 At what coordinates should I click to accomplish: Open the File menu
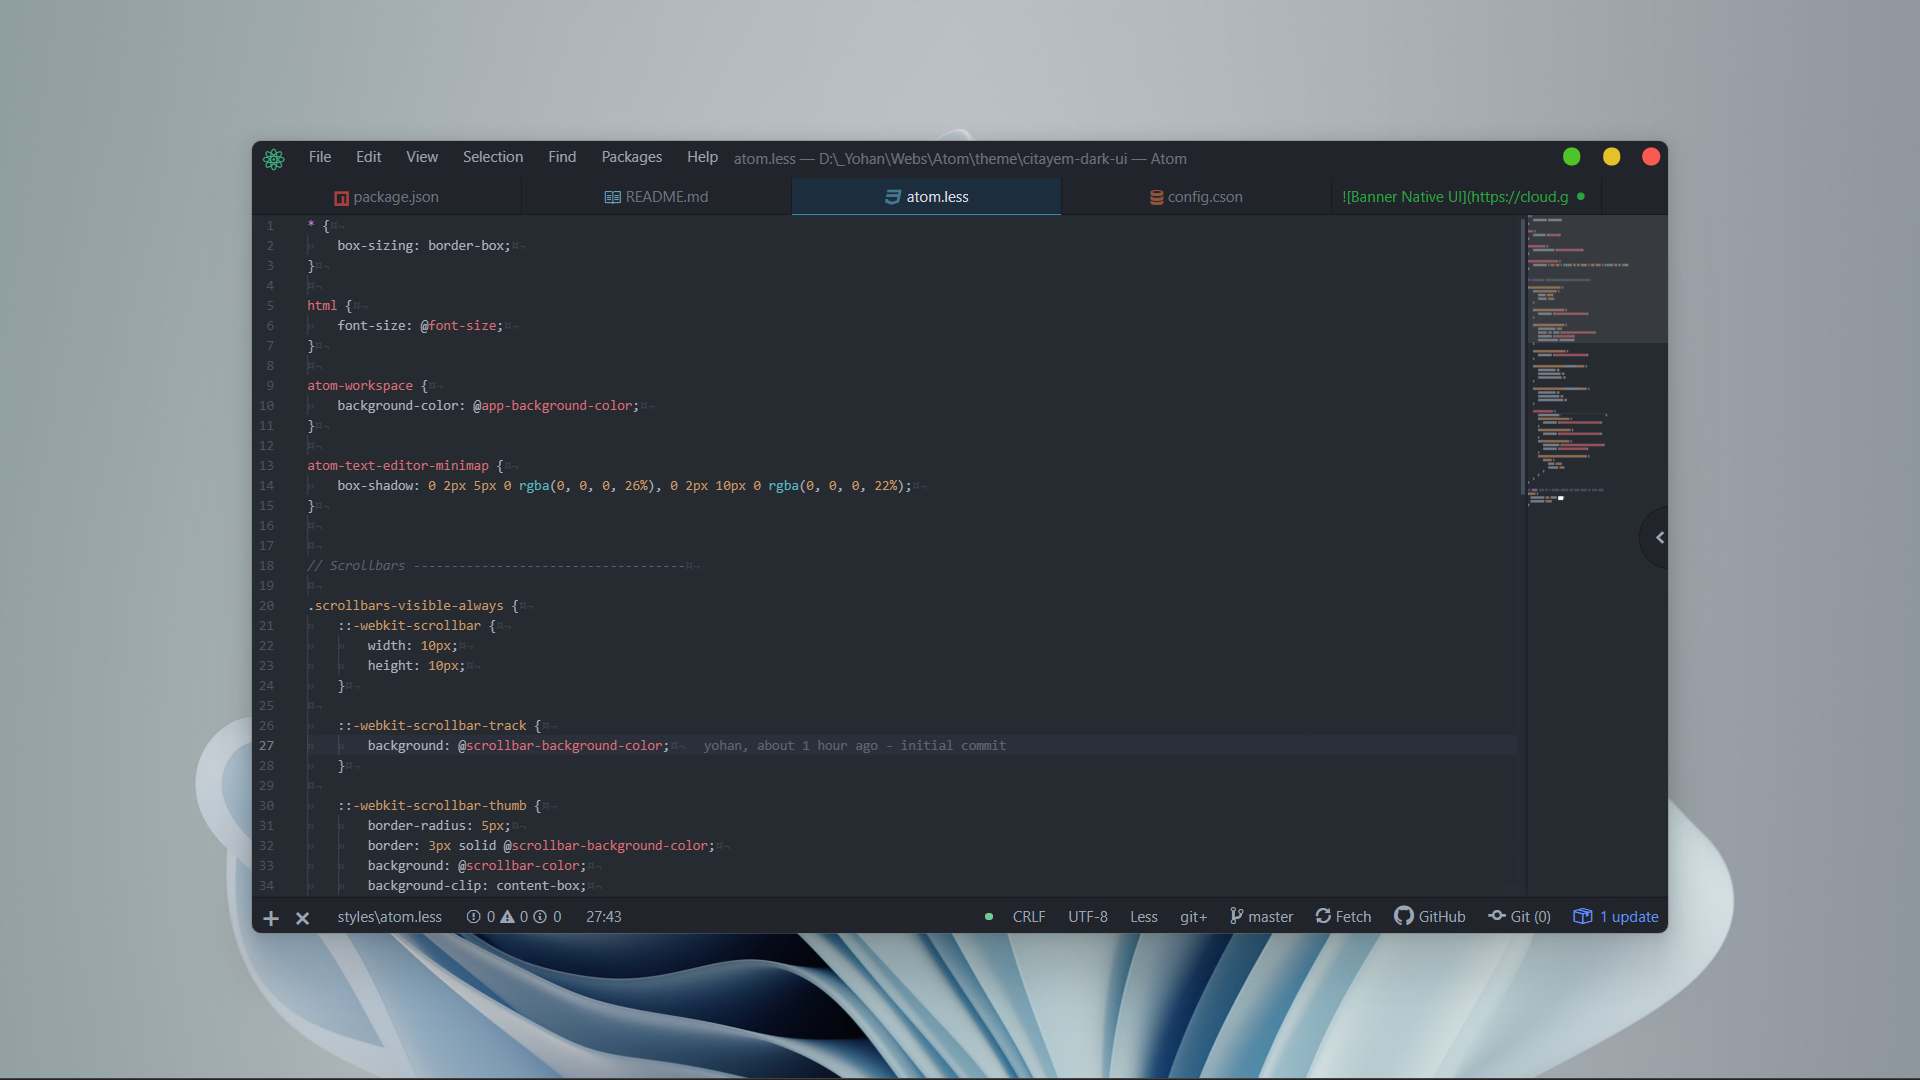coord(320,157)
